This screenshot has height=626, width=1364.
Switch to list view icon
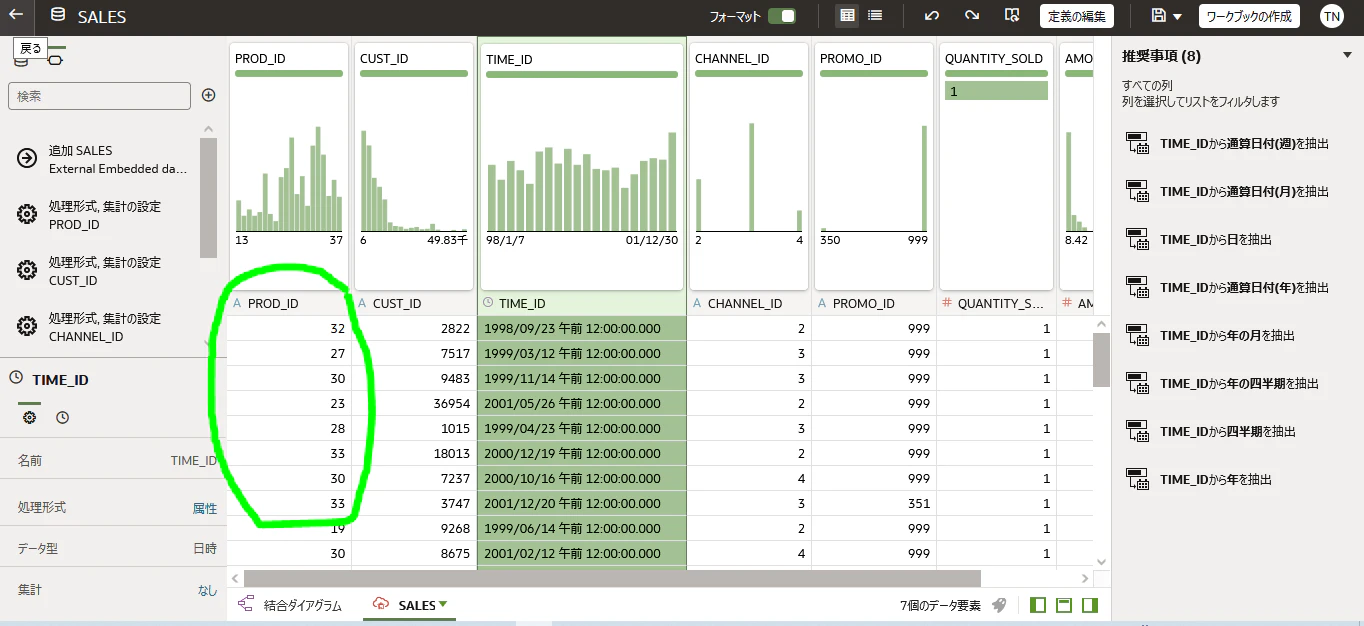875,16
